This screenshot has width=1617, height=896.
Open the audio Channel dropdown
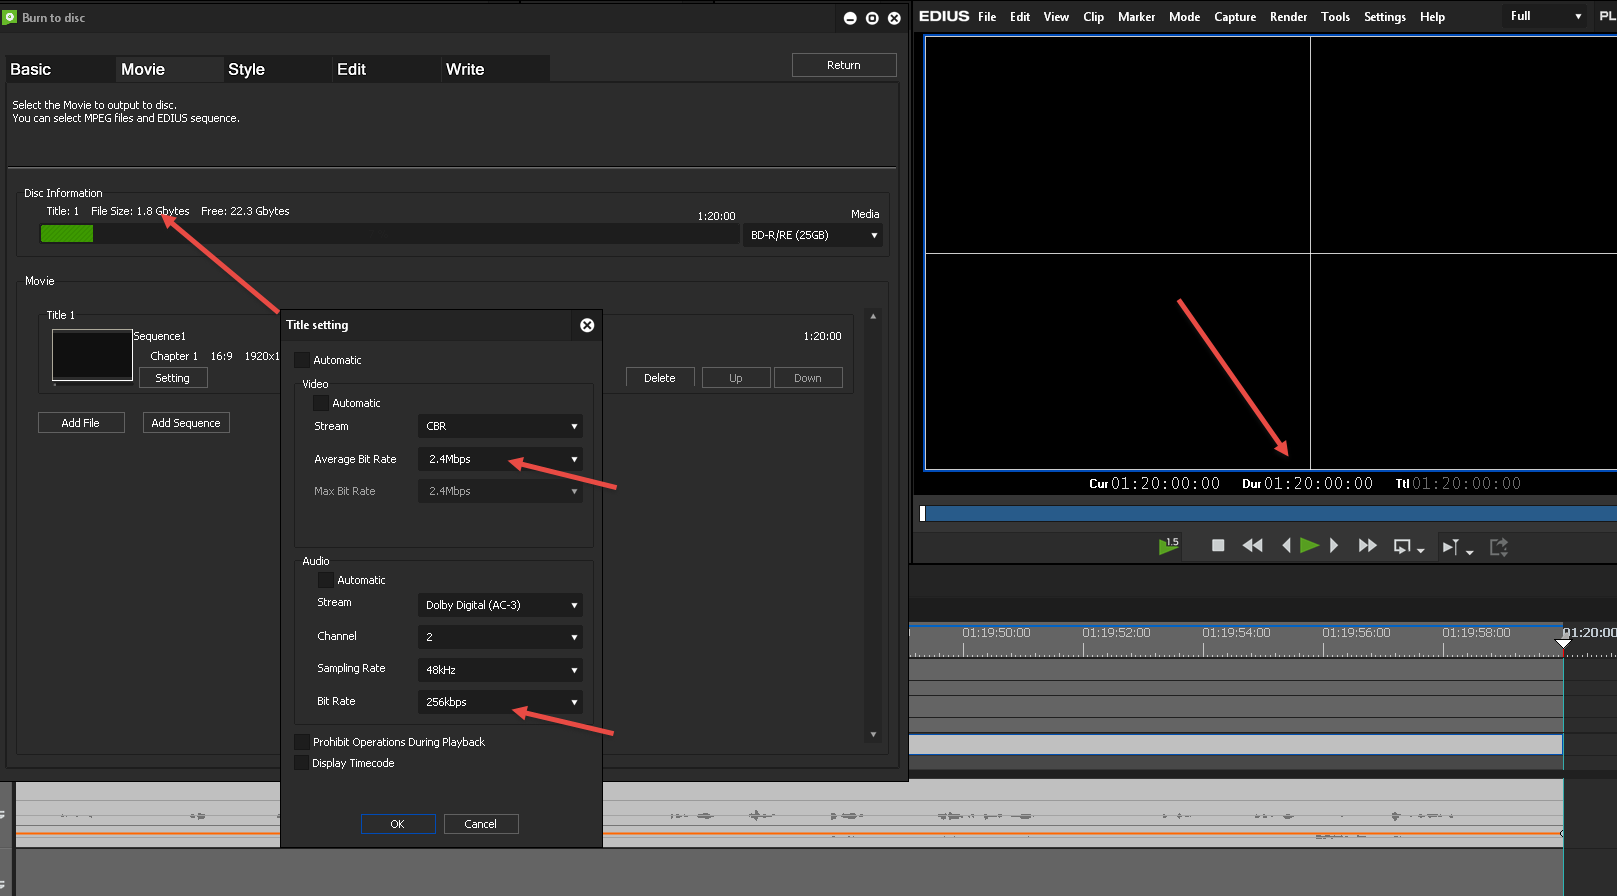pos(500,637)
